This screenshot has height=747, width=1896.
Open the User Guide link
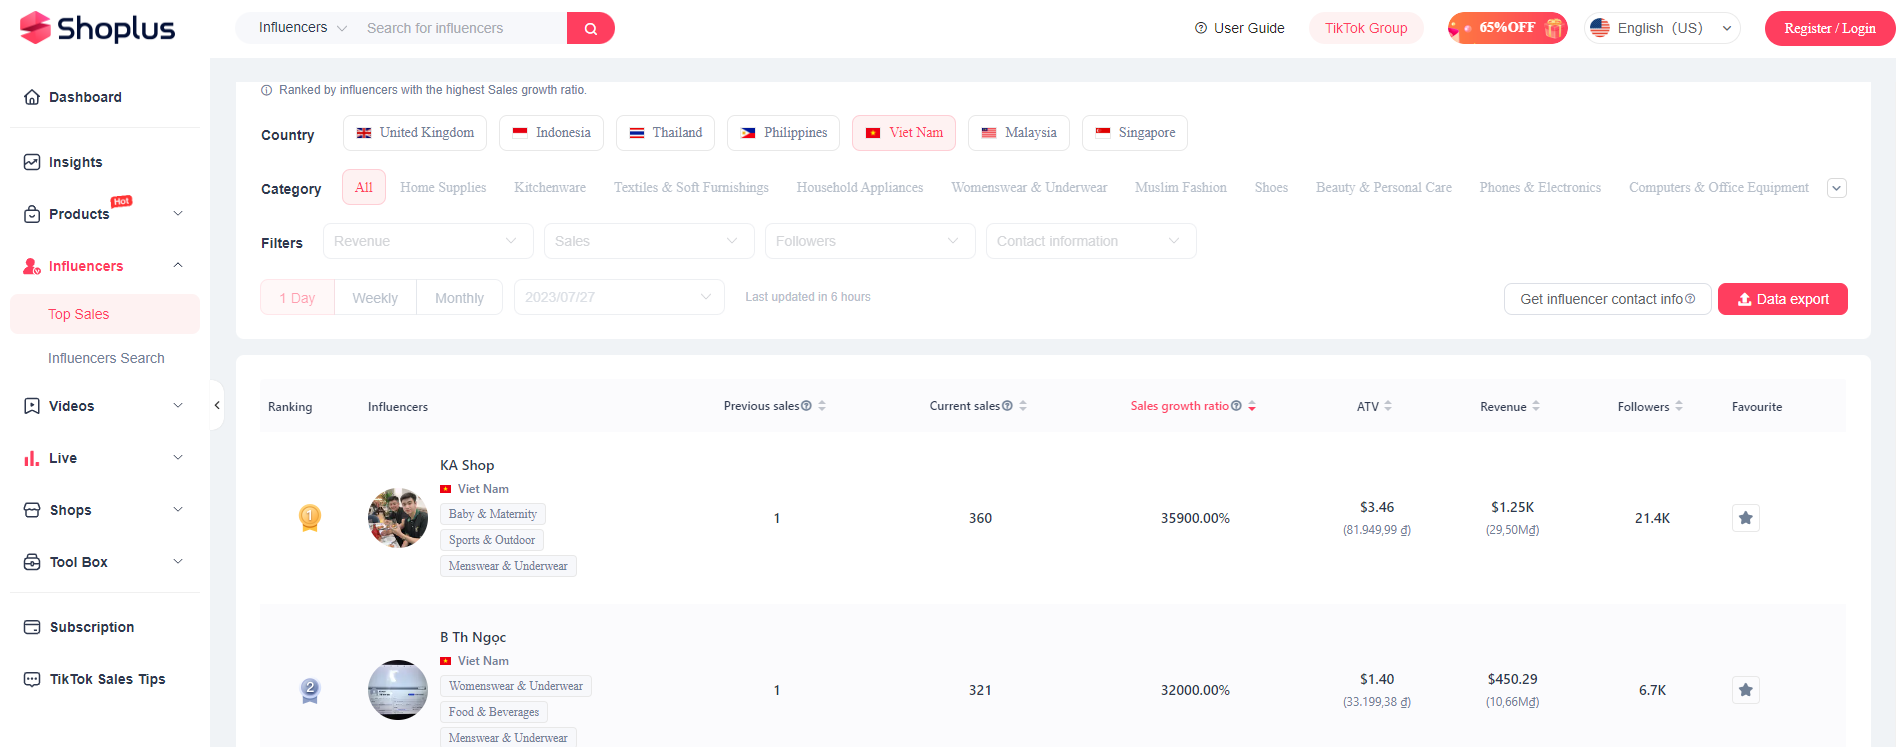tap(1239, 28)
